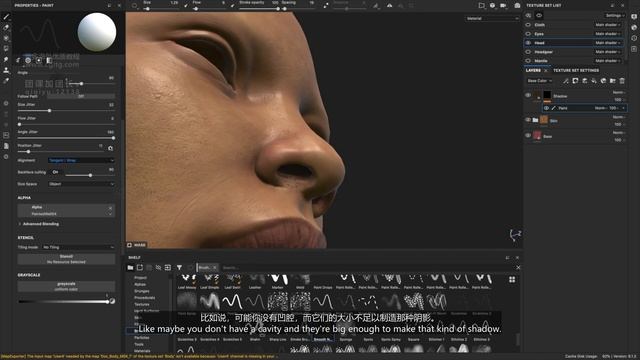Select the Particles shelf category
This screenshot has height=360, width=640.
pos(142,338)
